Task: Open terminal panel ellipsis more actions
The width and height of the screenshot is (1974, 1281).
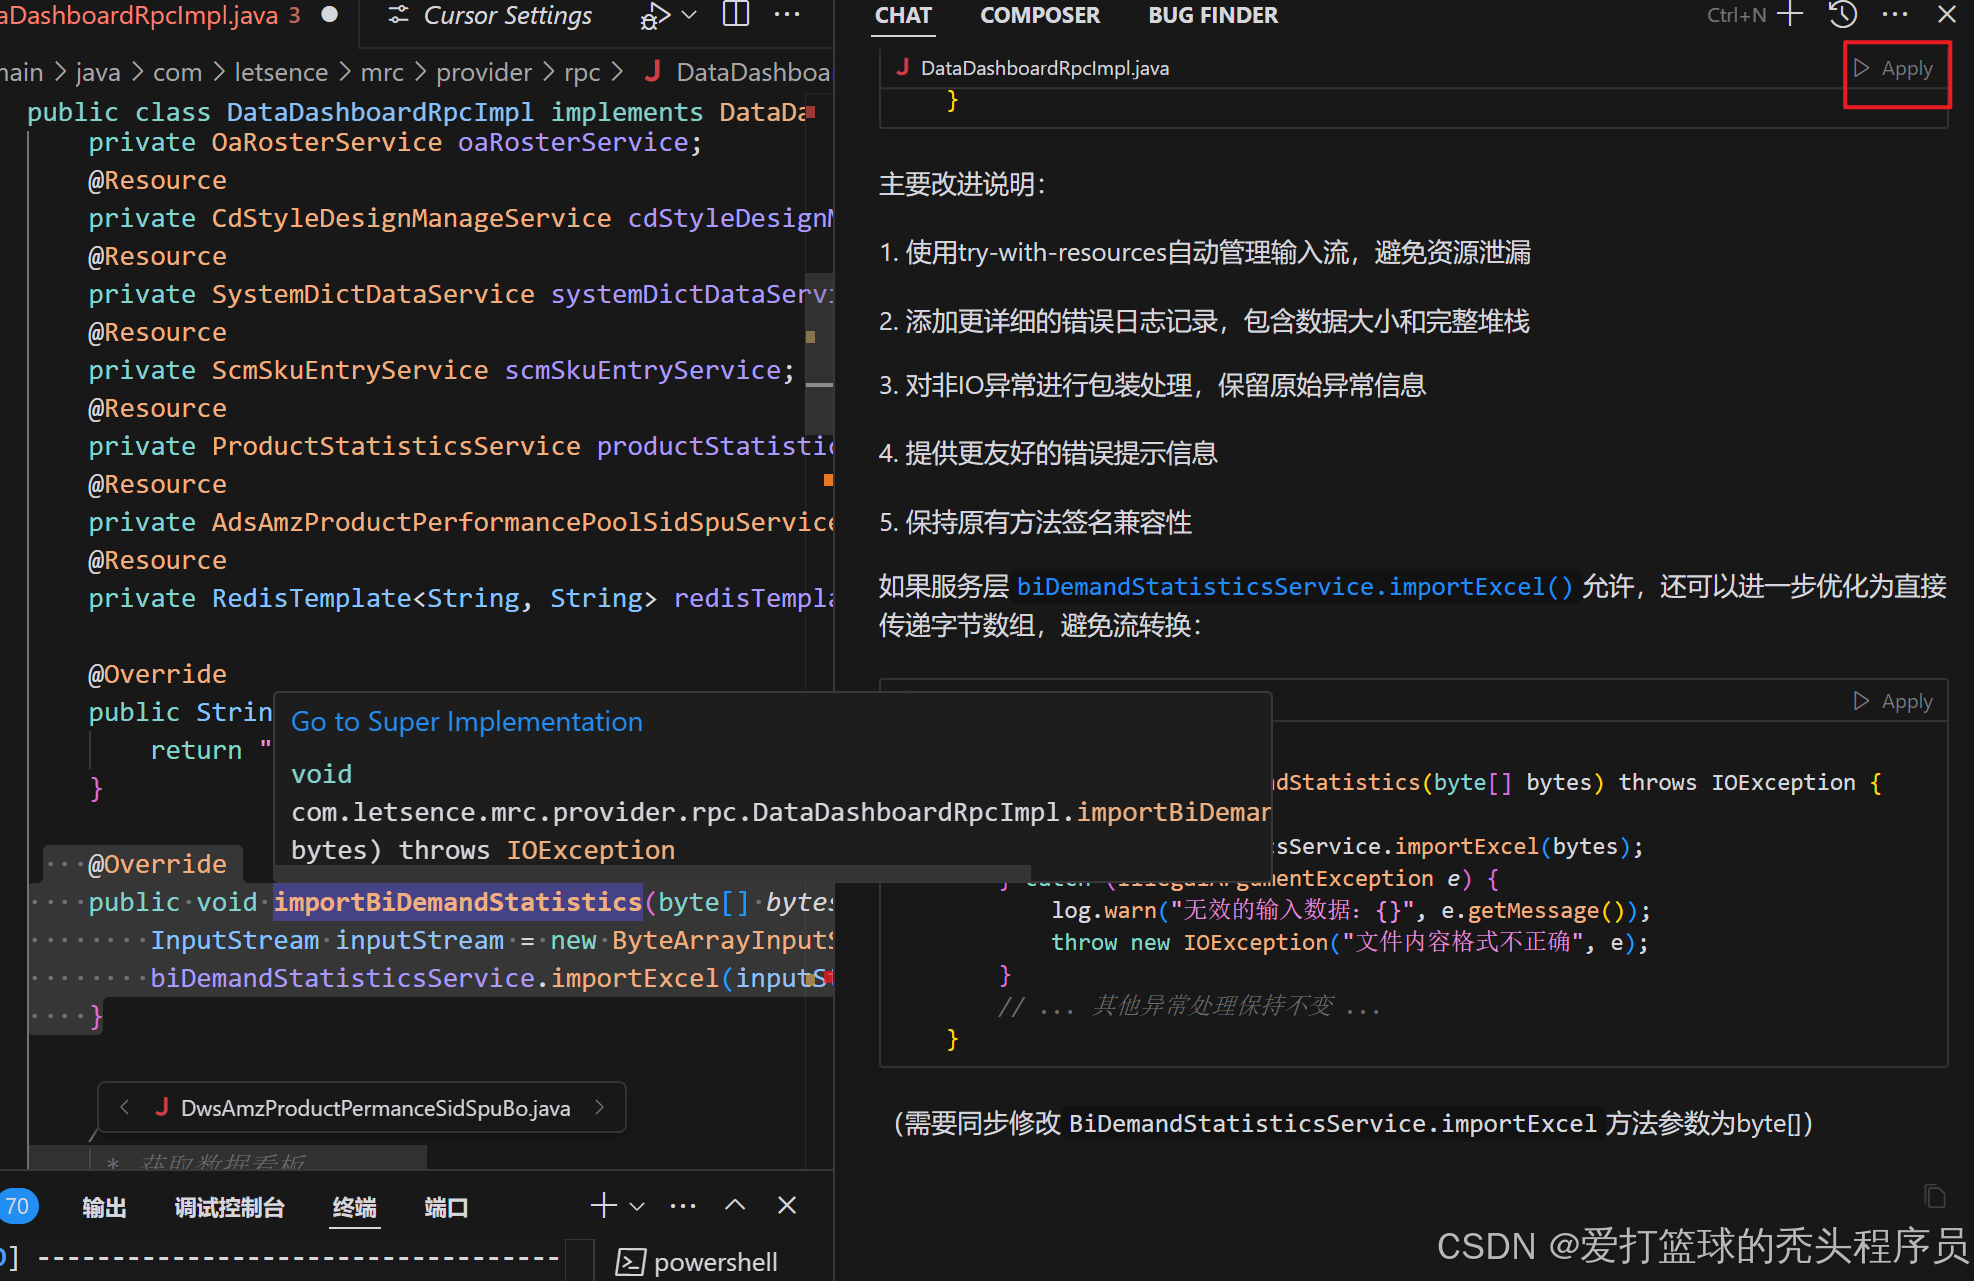Action: pyautogui.click(x=683, y=1206)
